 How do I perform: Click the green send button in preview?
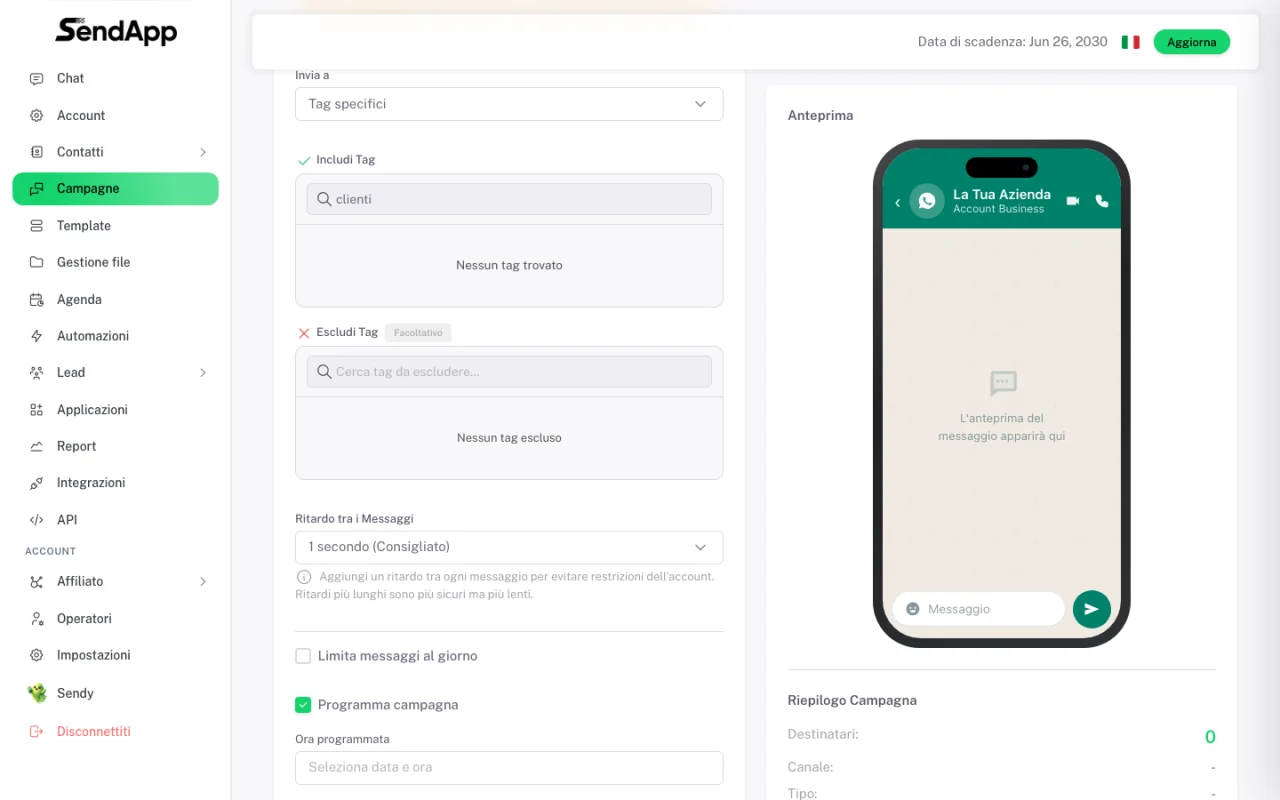[1092, 609]
